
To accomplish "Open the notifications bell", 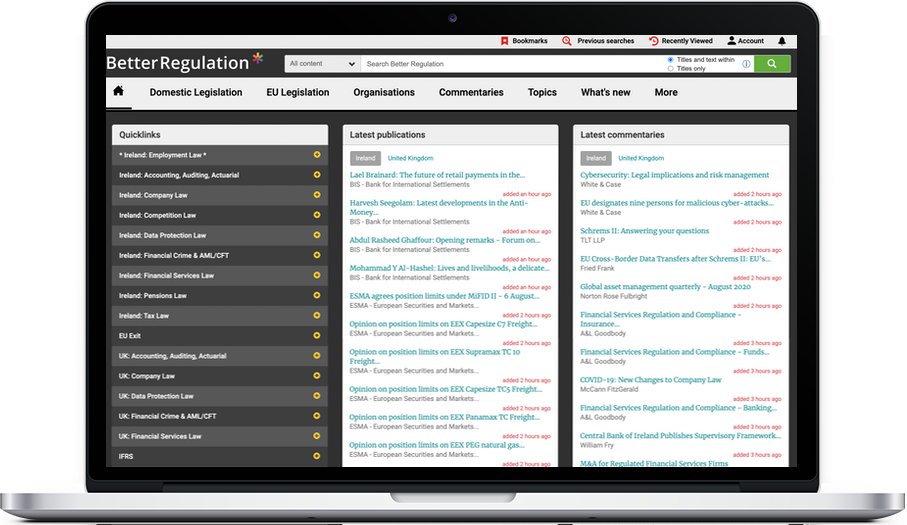I will [x=782, y=41].
